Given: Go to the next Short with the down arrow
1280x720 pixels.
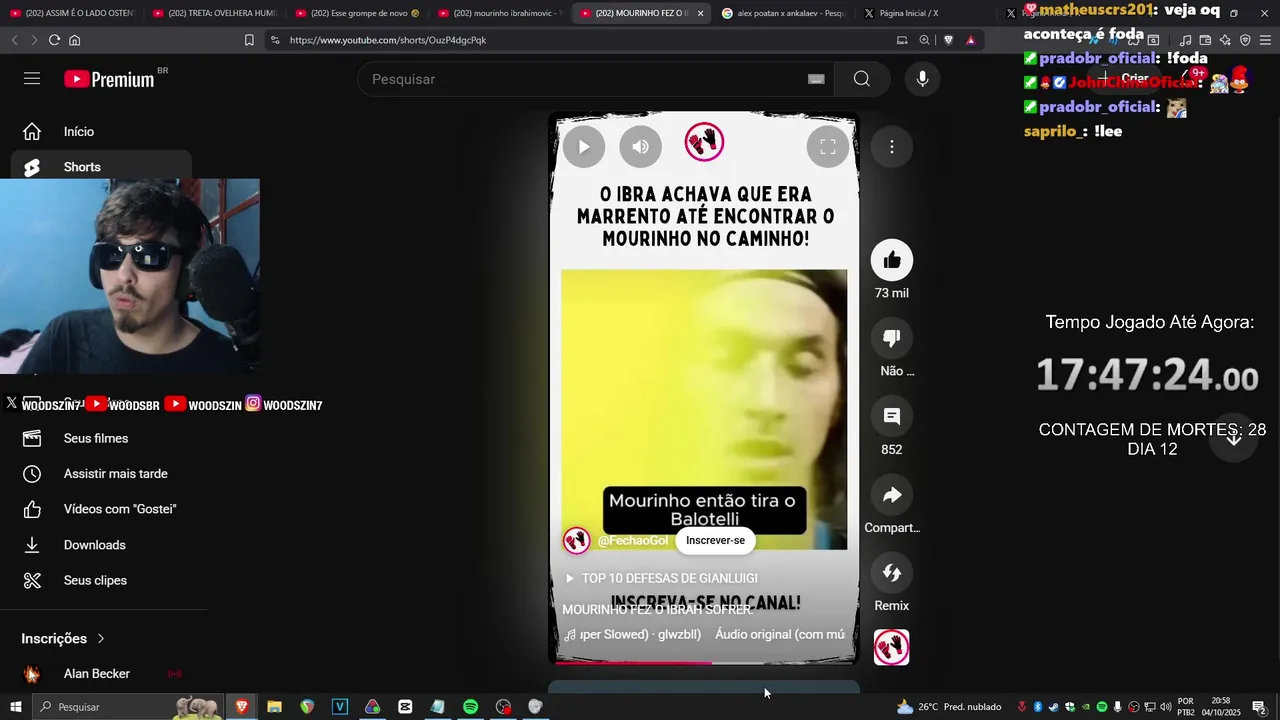Looking at the screenshot, I should pos(1234,438).
